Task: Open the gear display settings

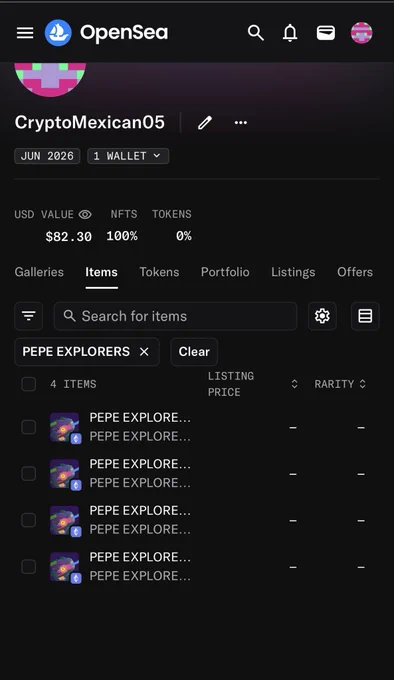Action: tap(322, 316)
